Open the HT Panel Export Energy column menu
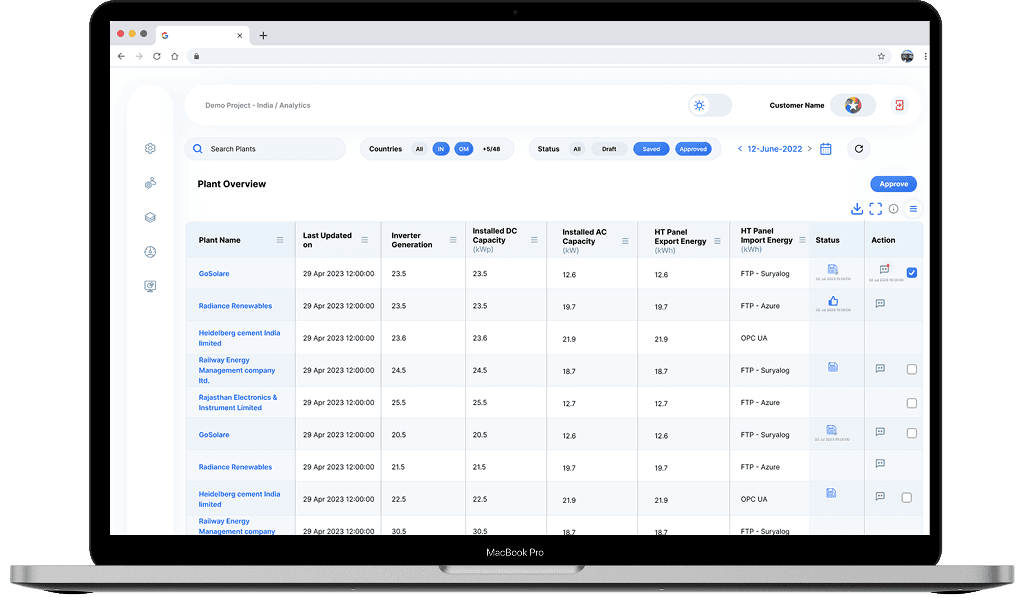The height and width of the screenshot is (598, 1024). click(717, 241)
